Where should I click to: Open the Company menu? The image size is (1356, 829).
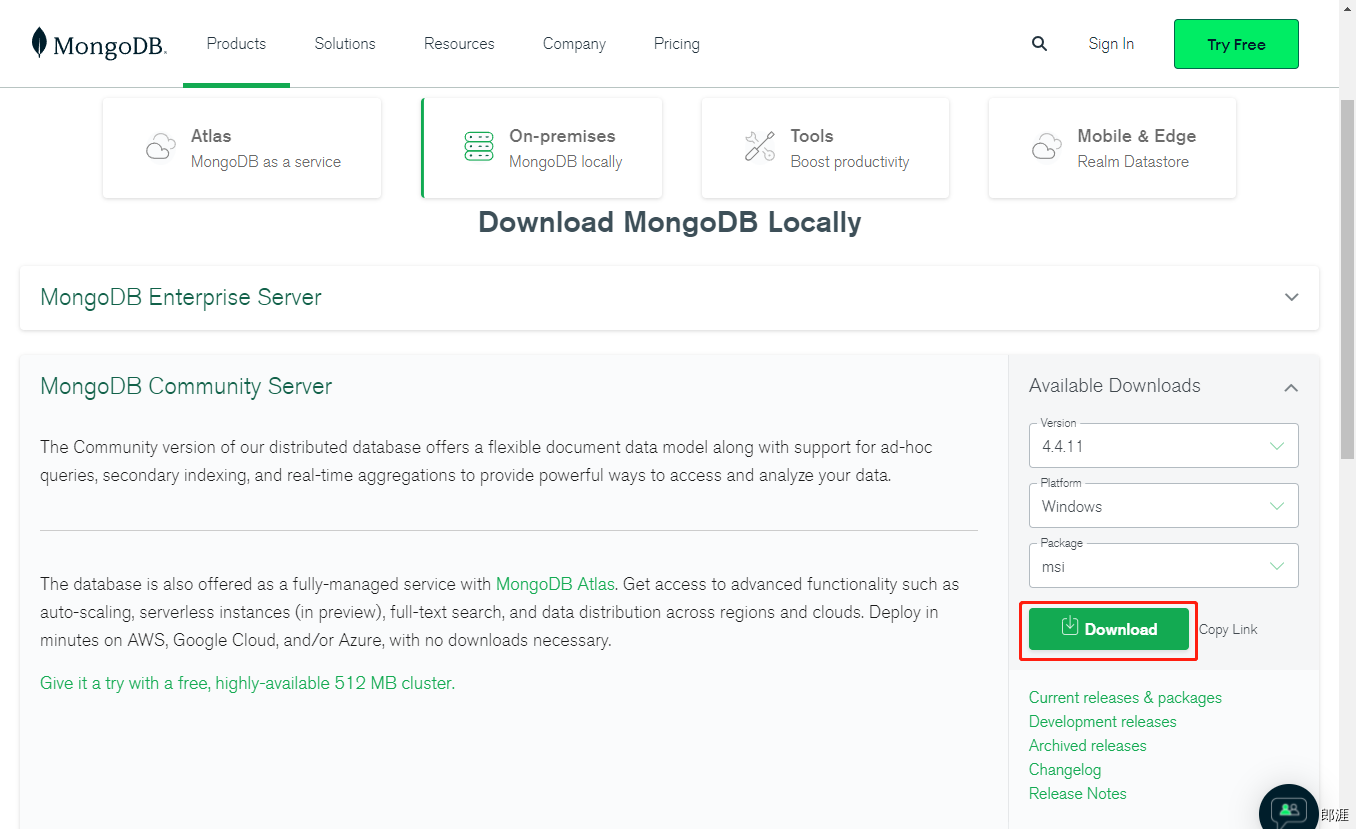click(574, 44)
